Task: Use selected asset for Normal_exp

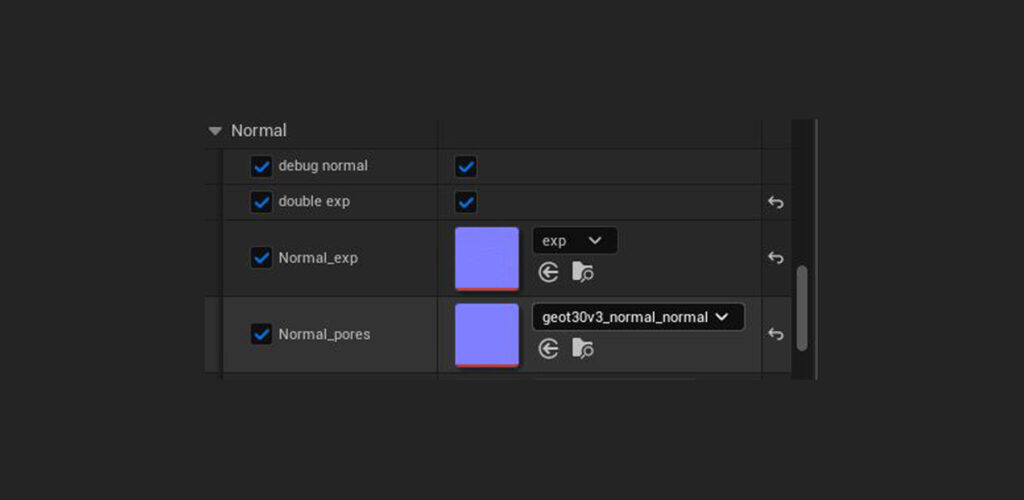Action: pos(549,272)
